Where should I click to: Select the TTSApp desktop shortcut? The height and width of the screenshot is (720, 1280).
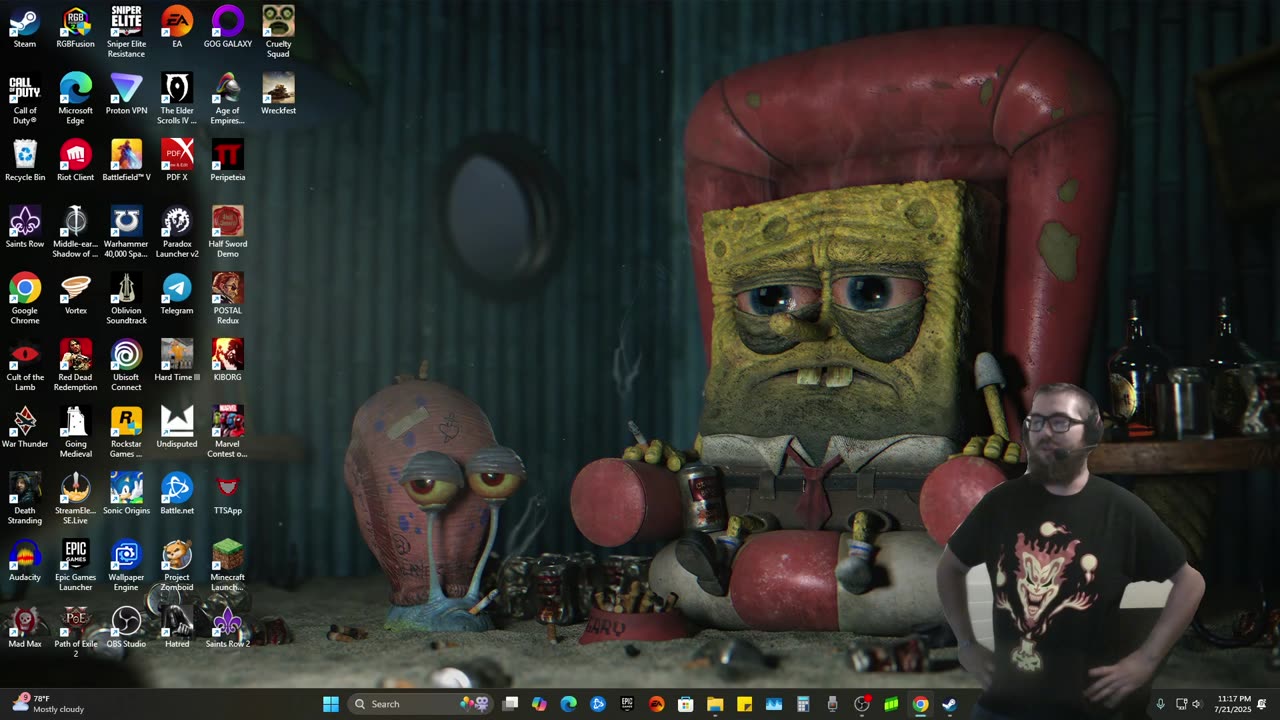click(228, 495)
